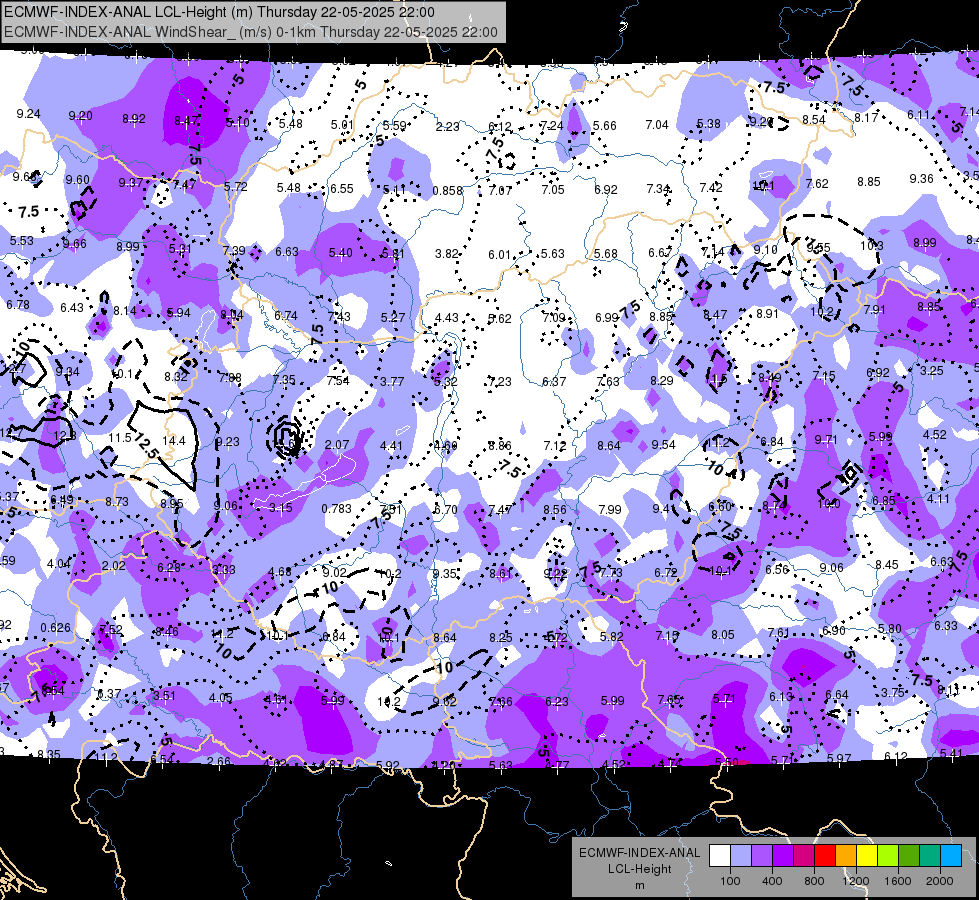This screenshot has width=979, height=900.
Task: Click the wind shear value 8.45
Action: [887, 565]
